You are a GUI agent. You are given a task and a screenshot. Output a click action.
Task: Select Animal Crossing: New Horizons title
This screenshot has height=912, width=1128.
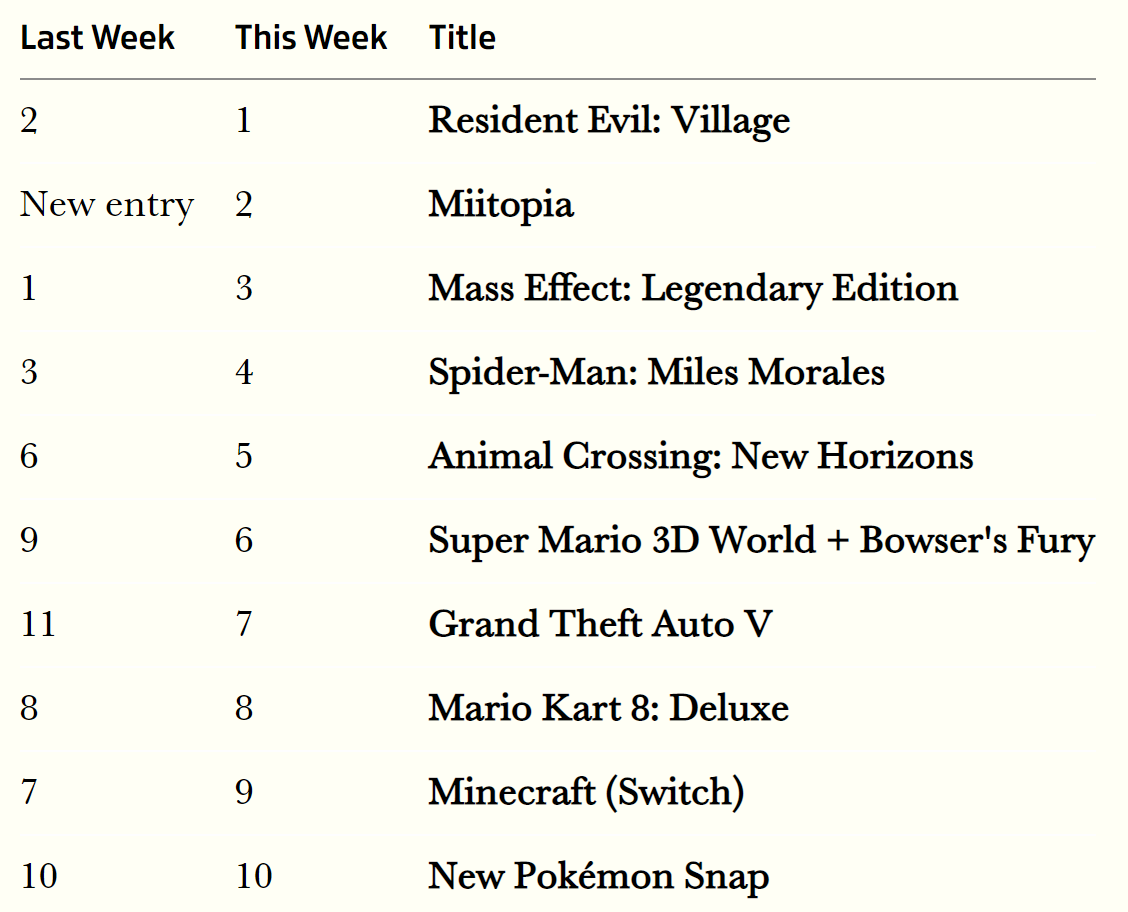701,457
